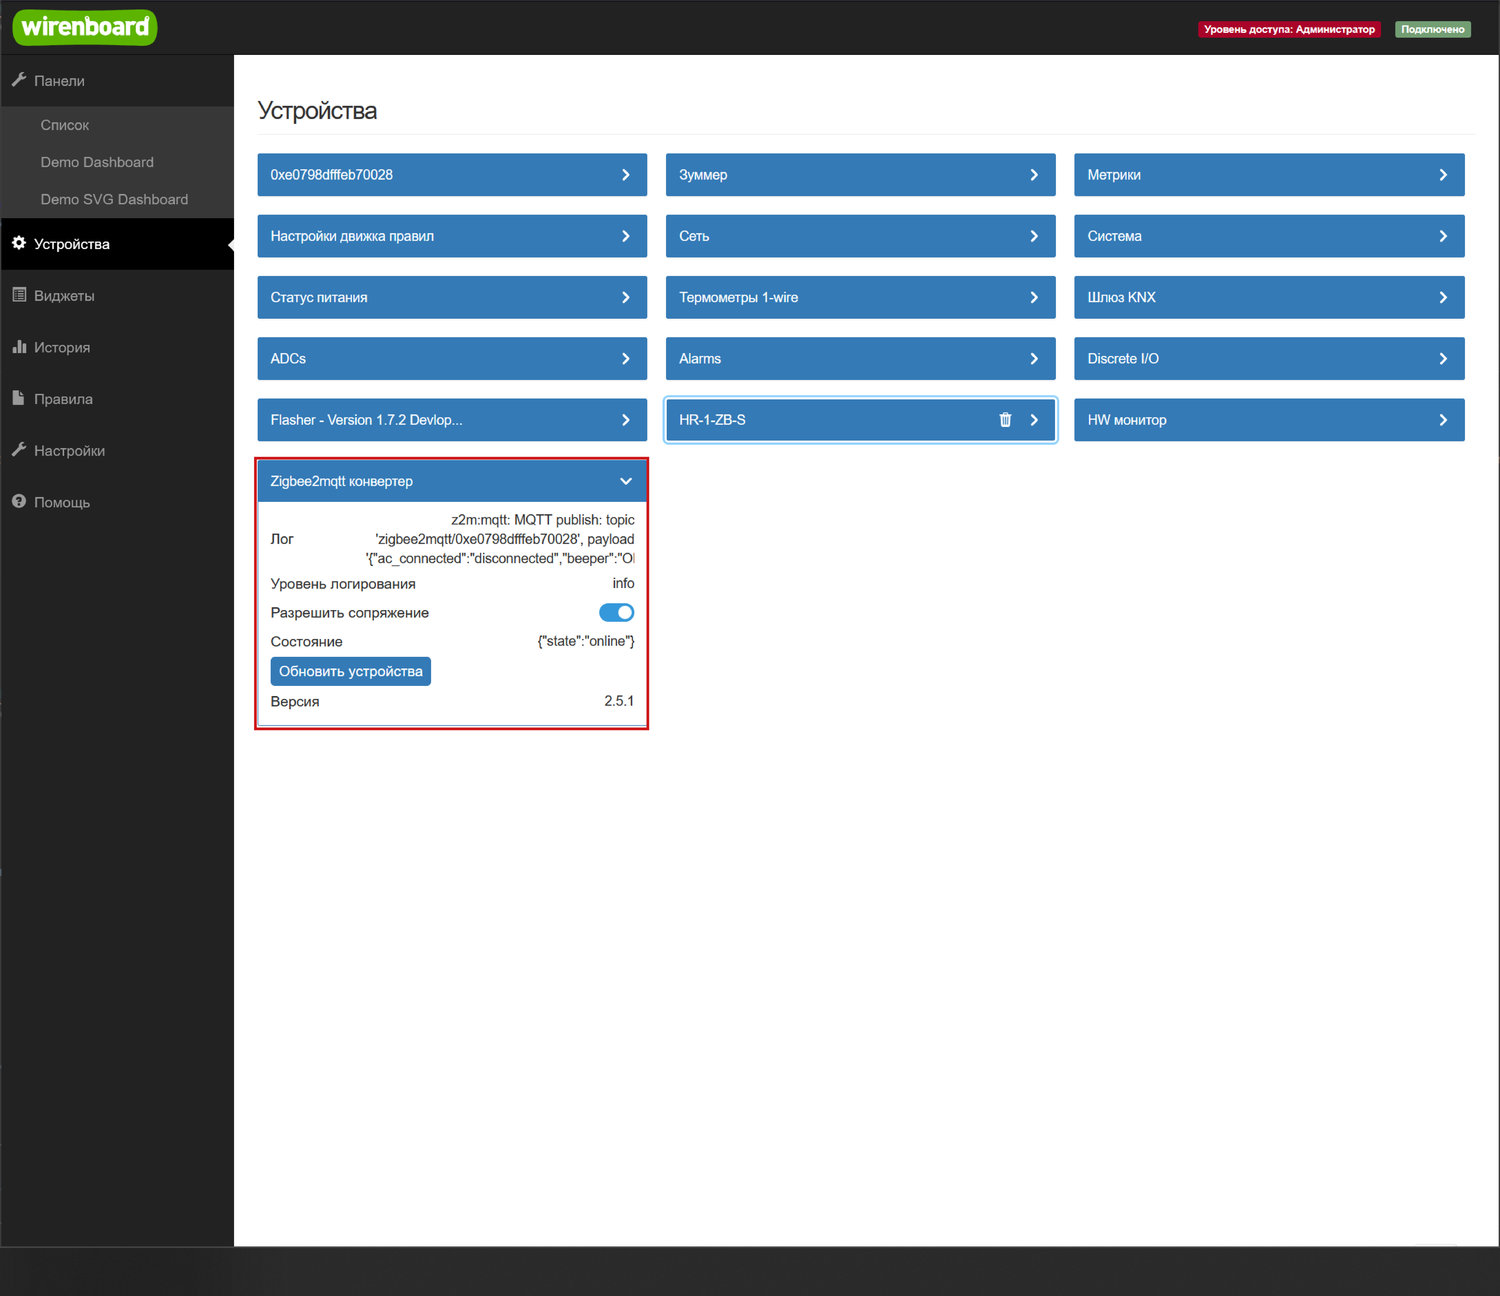Click the wrench icon beside Настройки
The width and height of the screenshot is (1500, 1296).
19,450
